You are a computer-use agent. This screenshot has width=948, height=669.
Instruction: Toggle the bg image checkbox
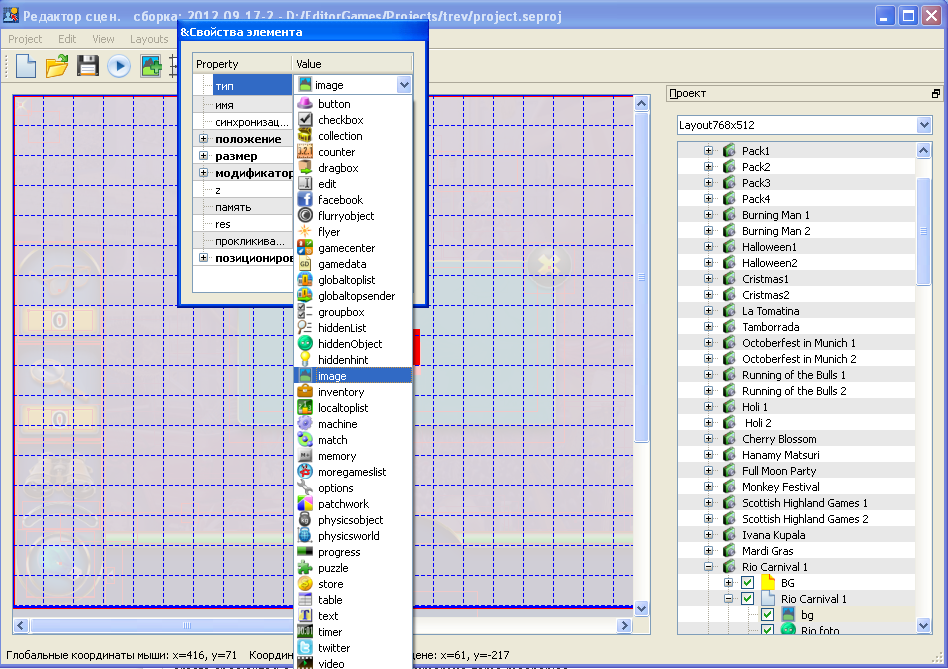click(x=767, y=615)
